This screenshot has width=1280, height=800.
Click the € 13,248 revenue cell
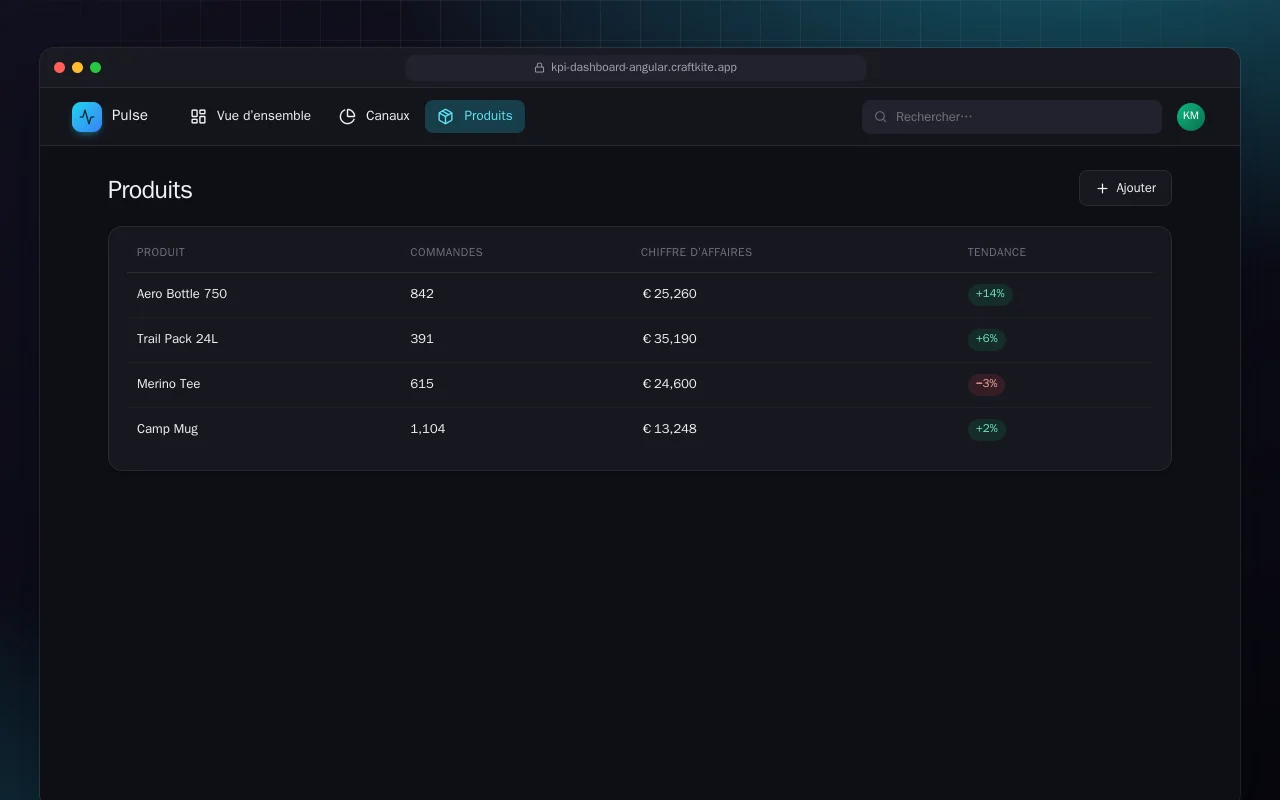pos(669,429)
